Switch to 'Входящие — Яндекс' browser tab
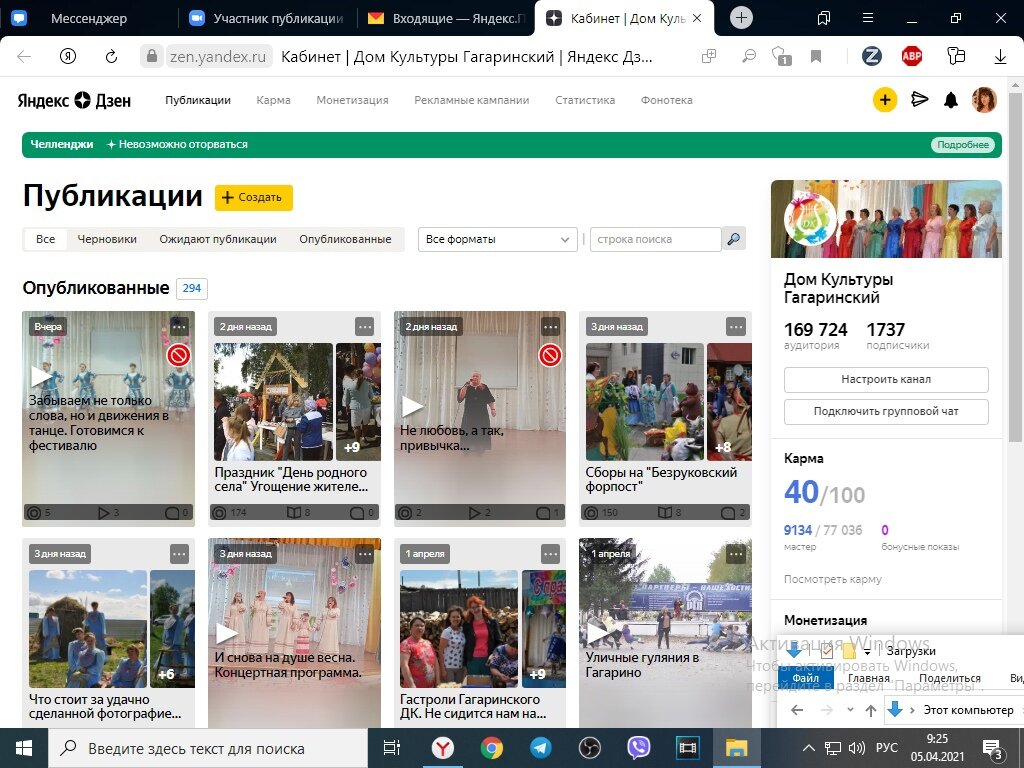Screen dimensions: 1024x768 [x=446, y=18]
